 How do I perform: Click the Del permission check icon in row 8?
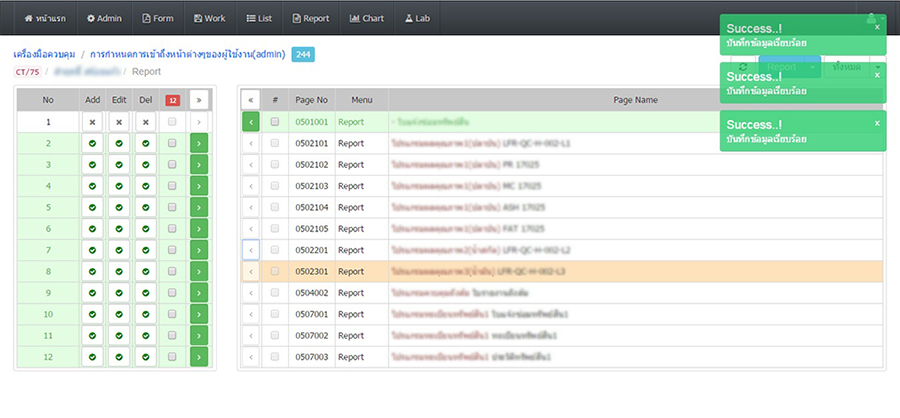point(146,271)
